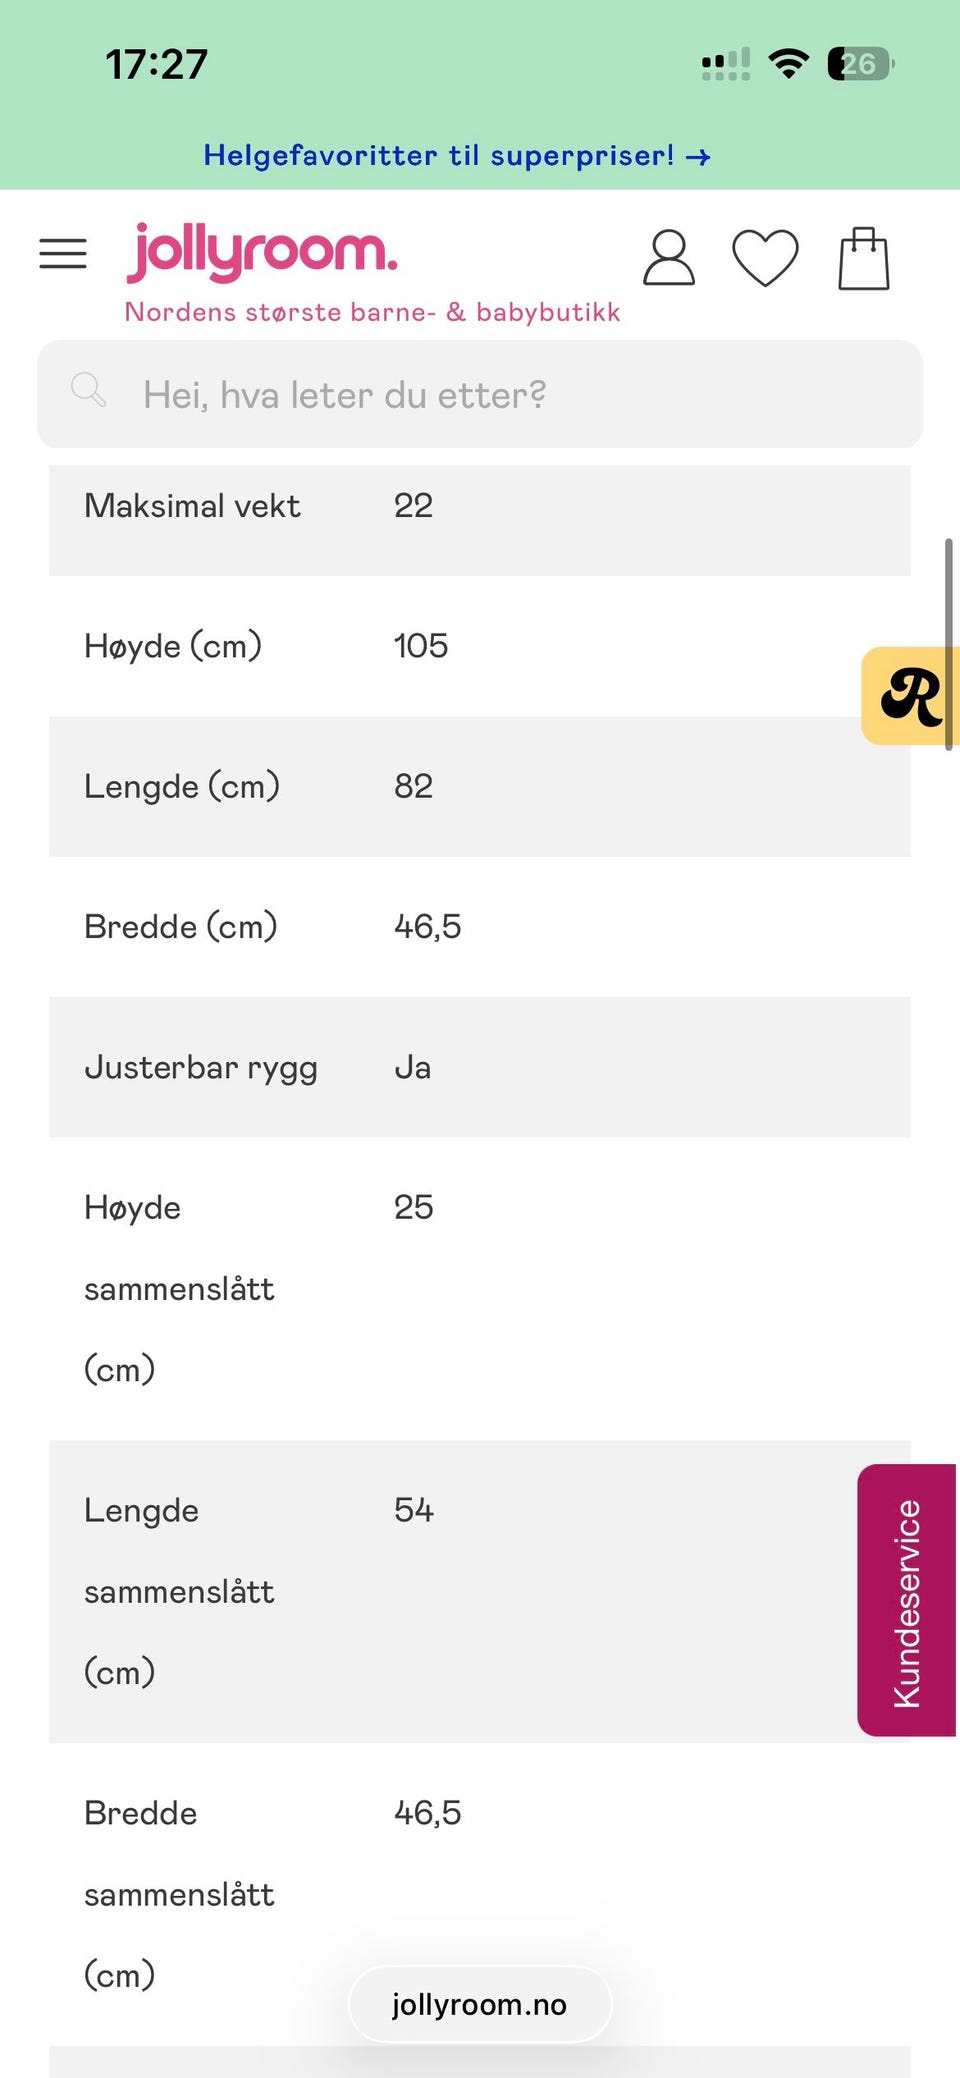Tap the Nordens største barne- & babybutikk tagline
The height and width of the screenshot is (2078, 960).
pos(372,312)
